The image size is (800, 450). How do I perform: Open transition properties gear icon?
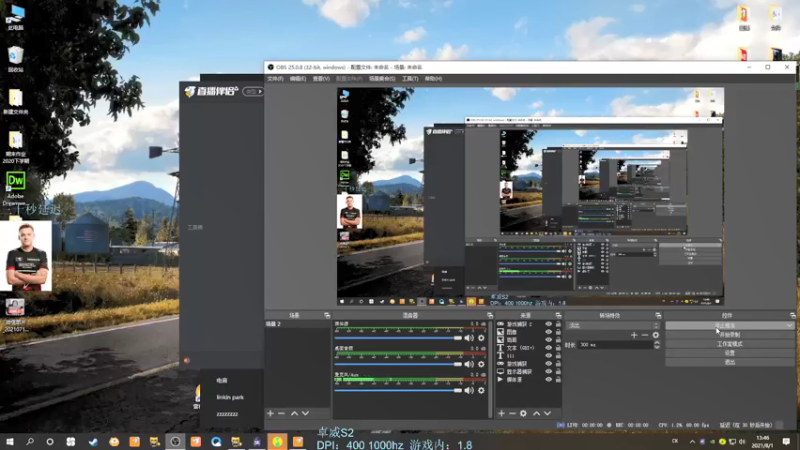(x=656, y=335)
